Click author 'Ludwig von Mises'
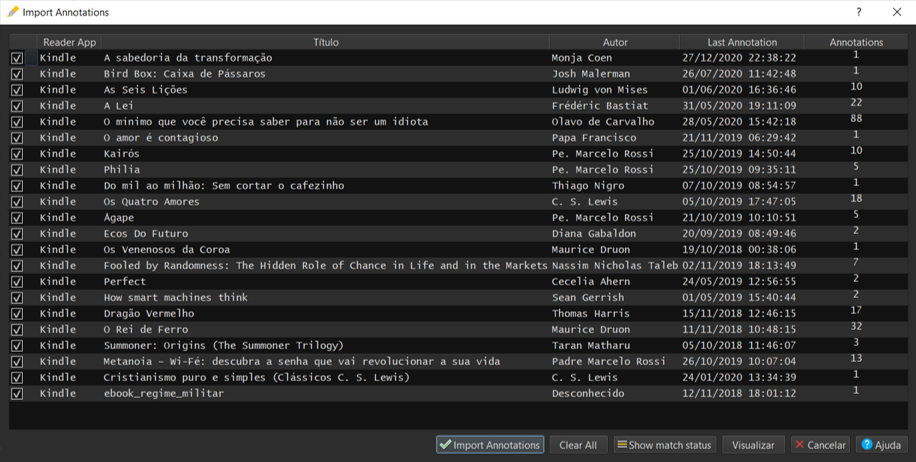 tap(600, 89)
